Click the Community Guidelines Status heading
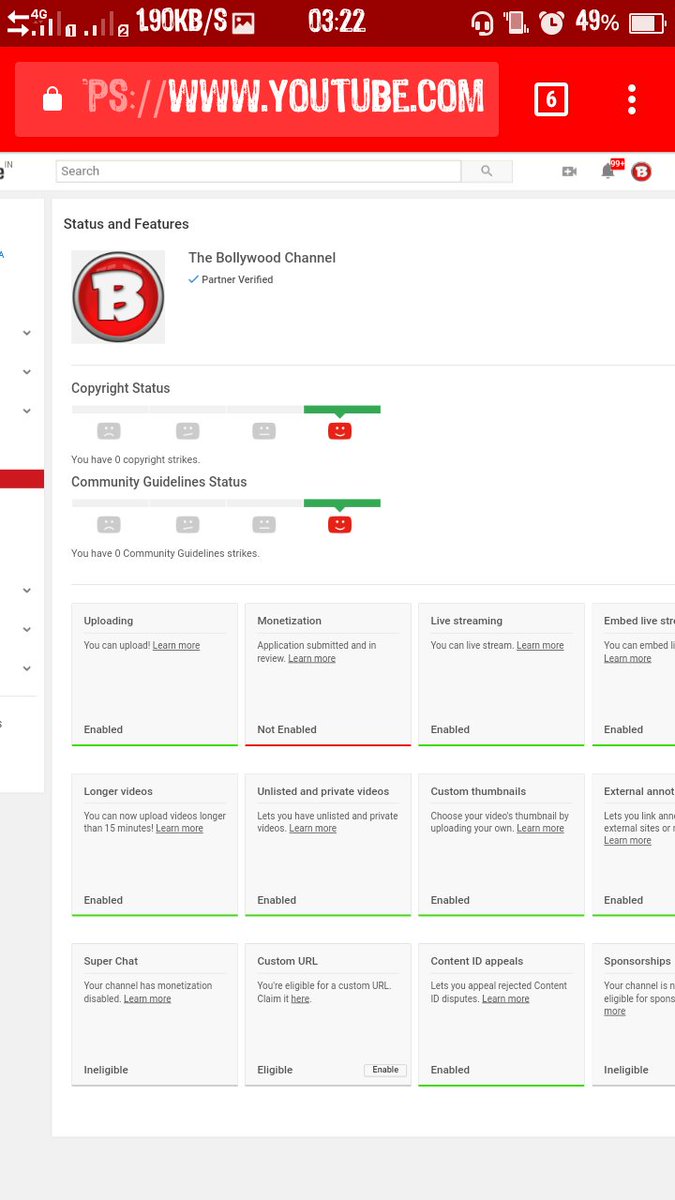675x1200 pixels. 159,482
